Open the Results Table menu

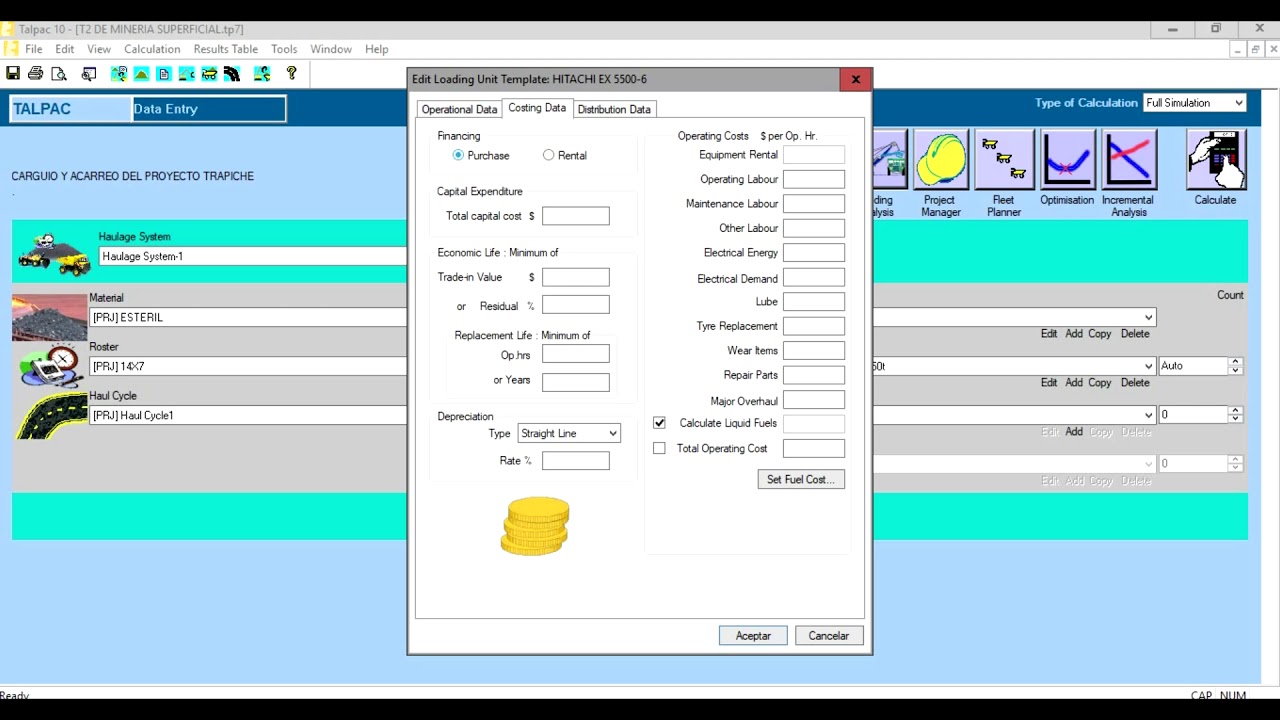click(226, 49)
